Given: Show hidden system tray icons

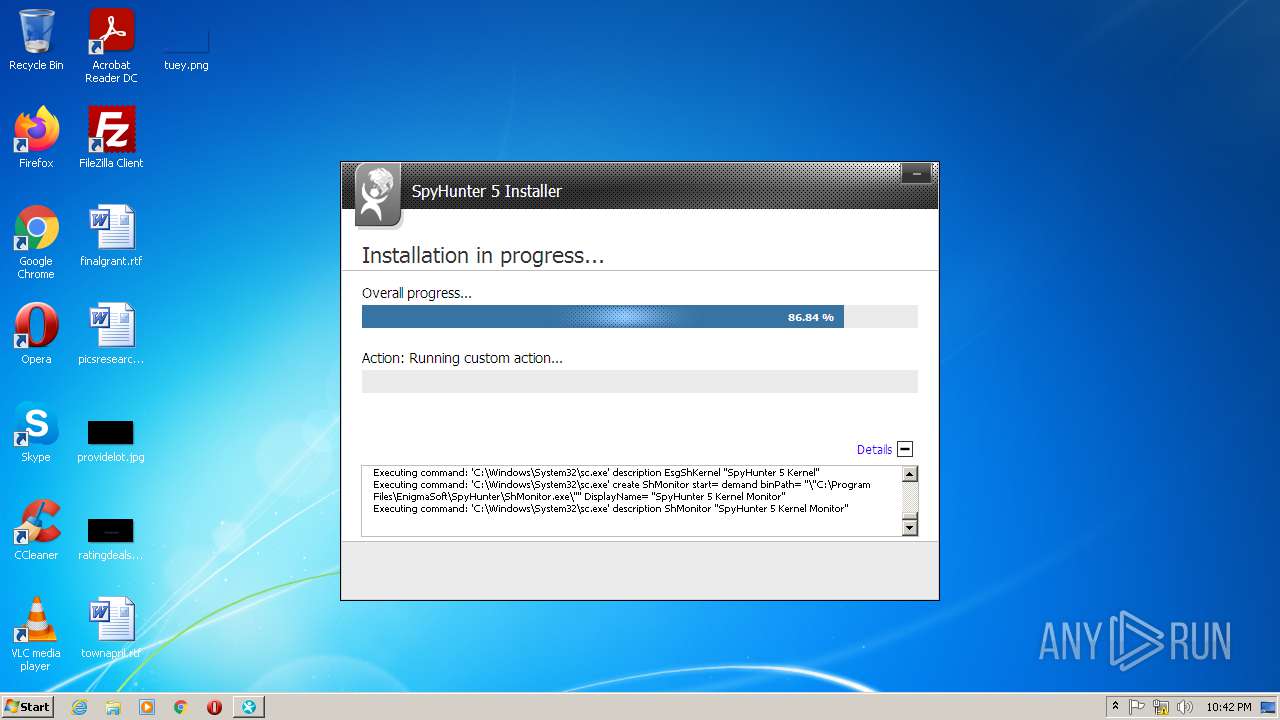Looking at the screenshot, I should tap(1115, 707).
